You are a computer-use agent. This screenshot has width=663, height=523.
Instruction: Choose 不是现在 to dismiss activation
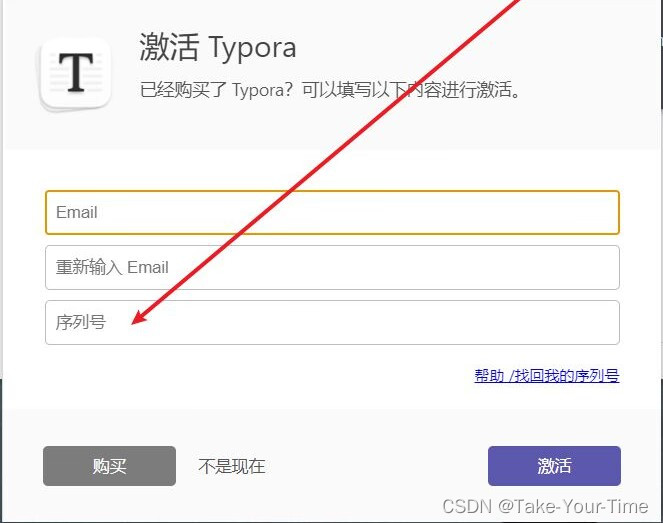point(232,466)
